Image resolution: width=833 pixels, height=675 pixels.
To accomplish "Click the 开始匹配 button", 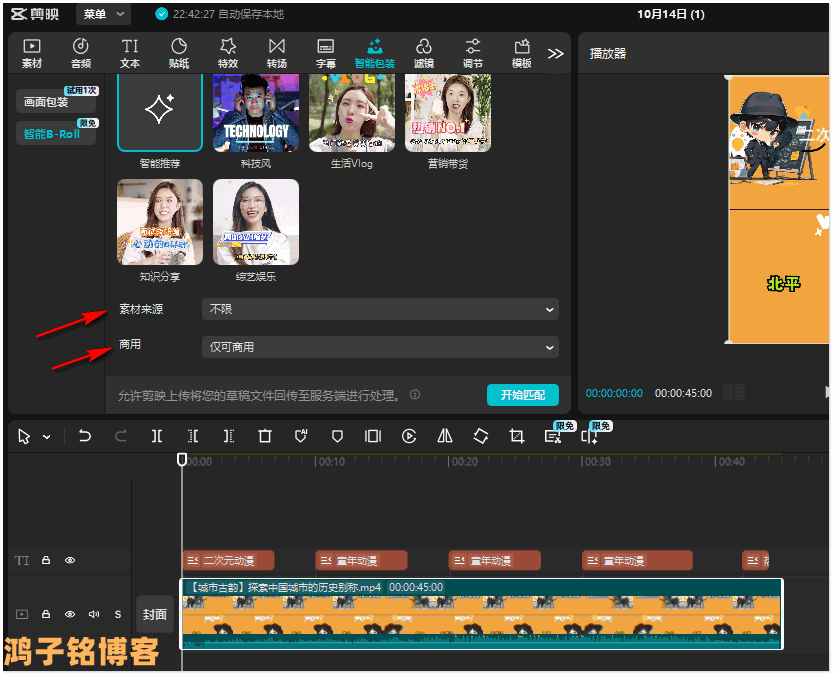I will coord(522,395).
